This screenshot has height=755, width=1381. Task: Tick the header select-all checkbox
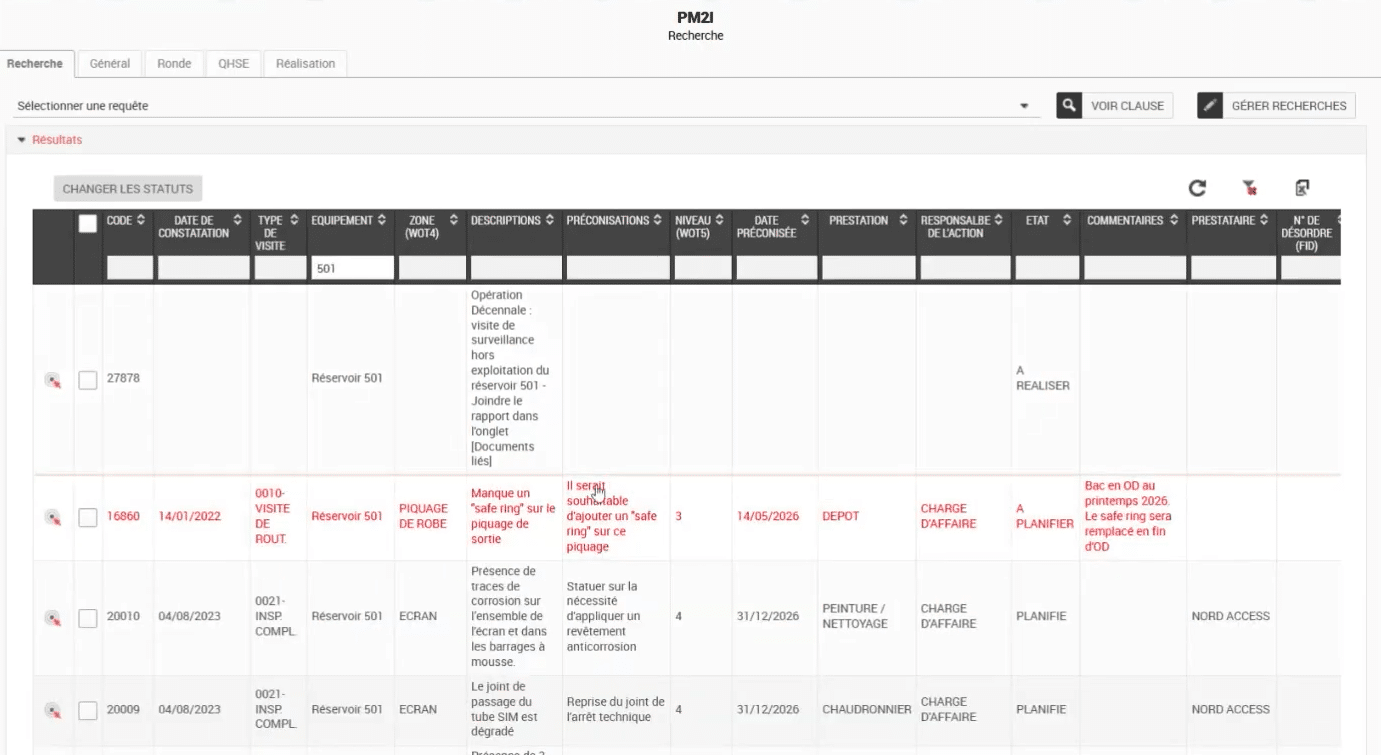tap(88, 224)
